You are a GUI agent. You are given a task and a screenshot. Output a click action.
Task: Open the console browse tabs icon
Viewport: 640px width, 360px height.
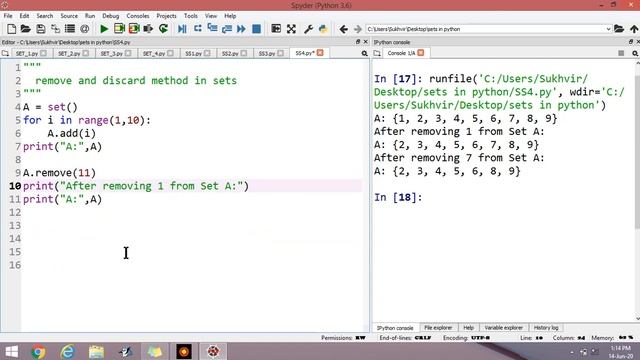point(377,53)
